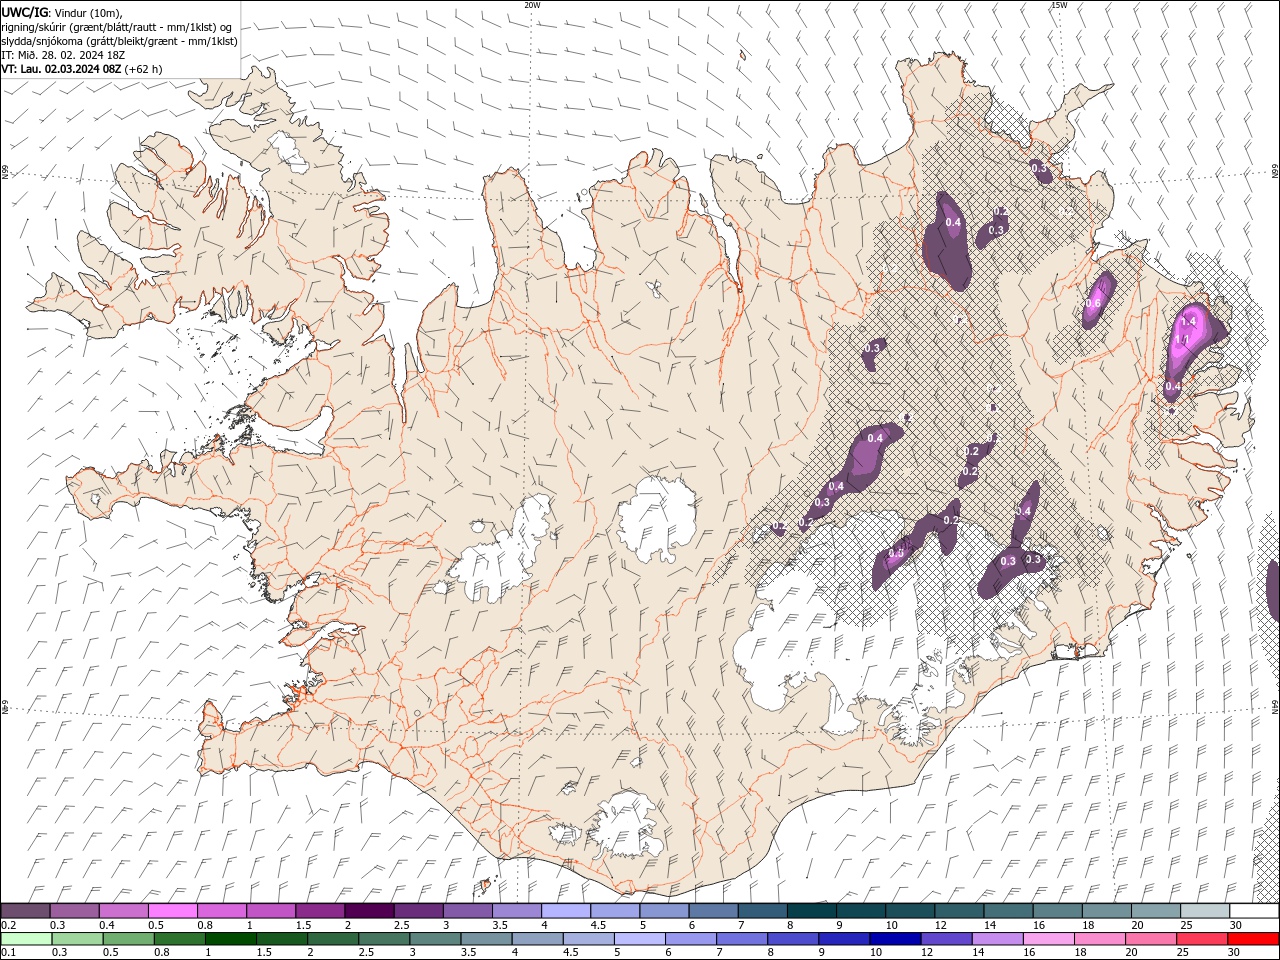Select the 30 white swatch in the snow scale
Screen dimensions: 1280x960
pos(1253,911)
